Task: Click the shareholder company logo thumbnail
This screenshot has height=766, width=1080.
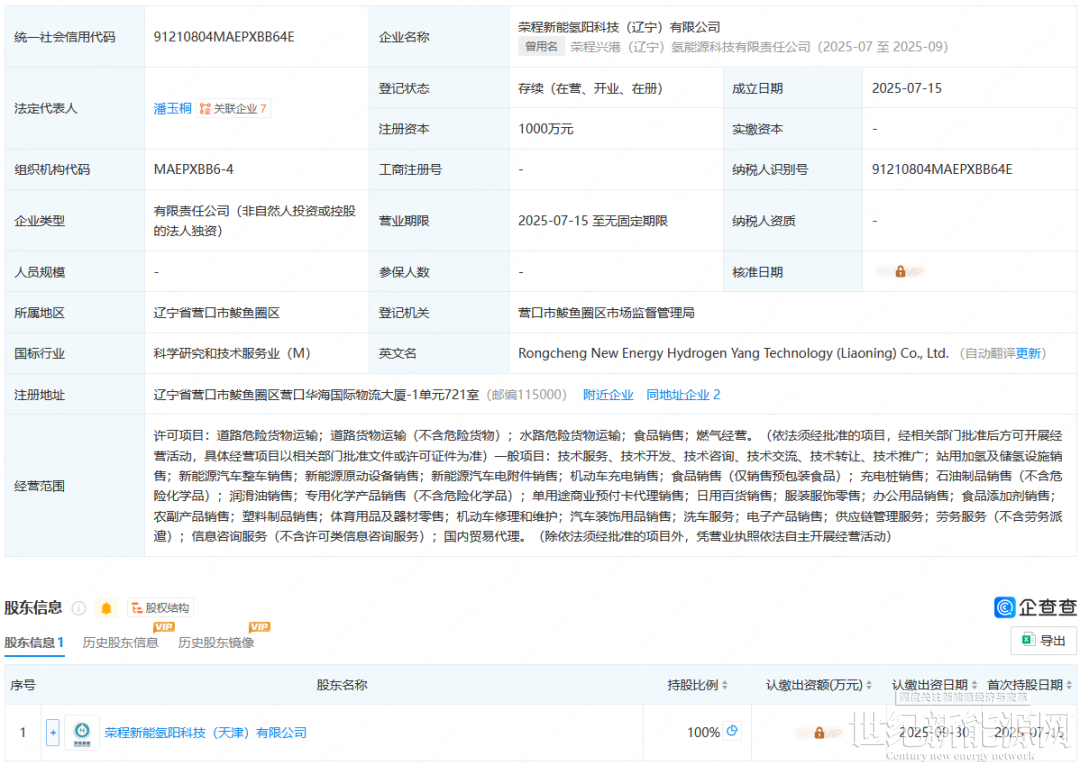Action: (82, 733)
